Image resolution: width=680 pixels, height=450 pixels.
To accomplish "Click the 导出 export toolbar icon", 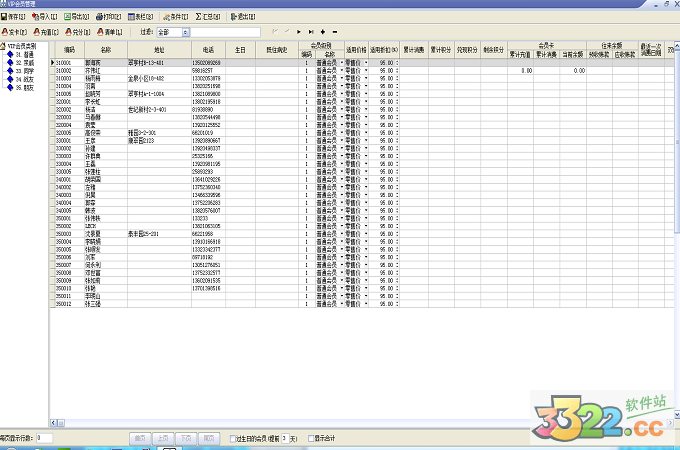I will [67, 17].
